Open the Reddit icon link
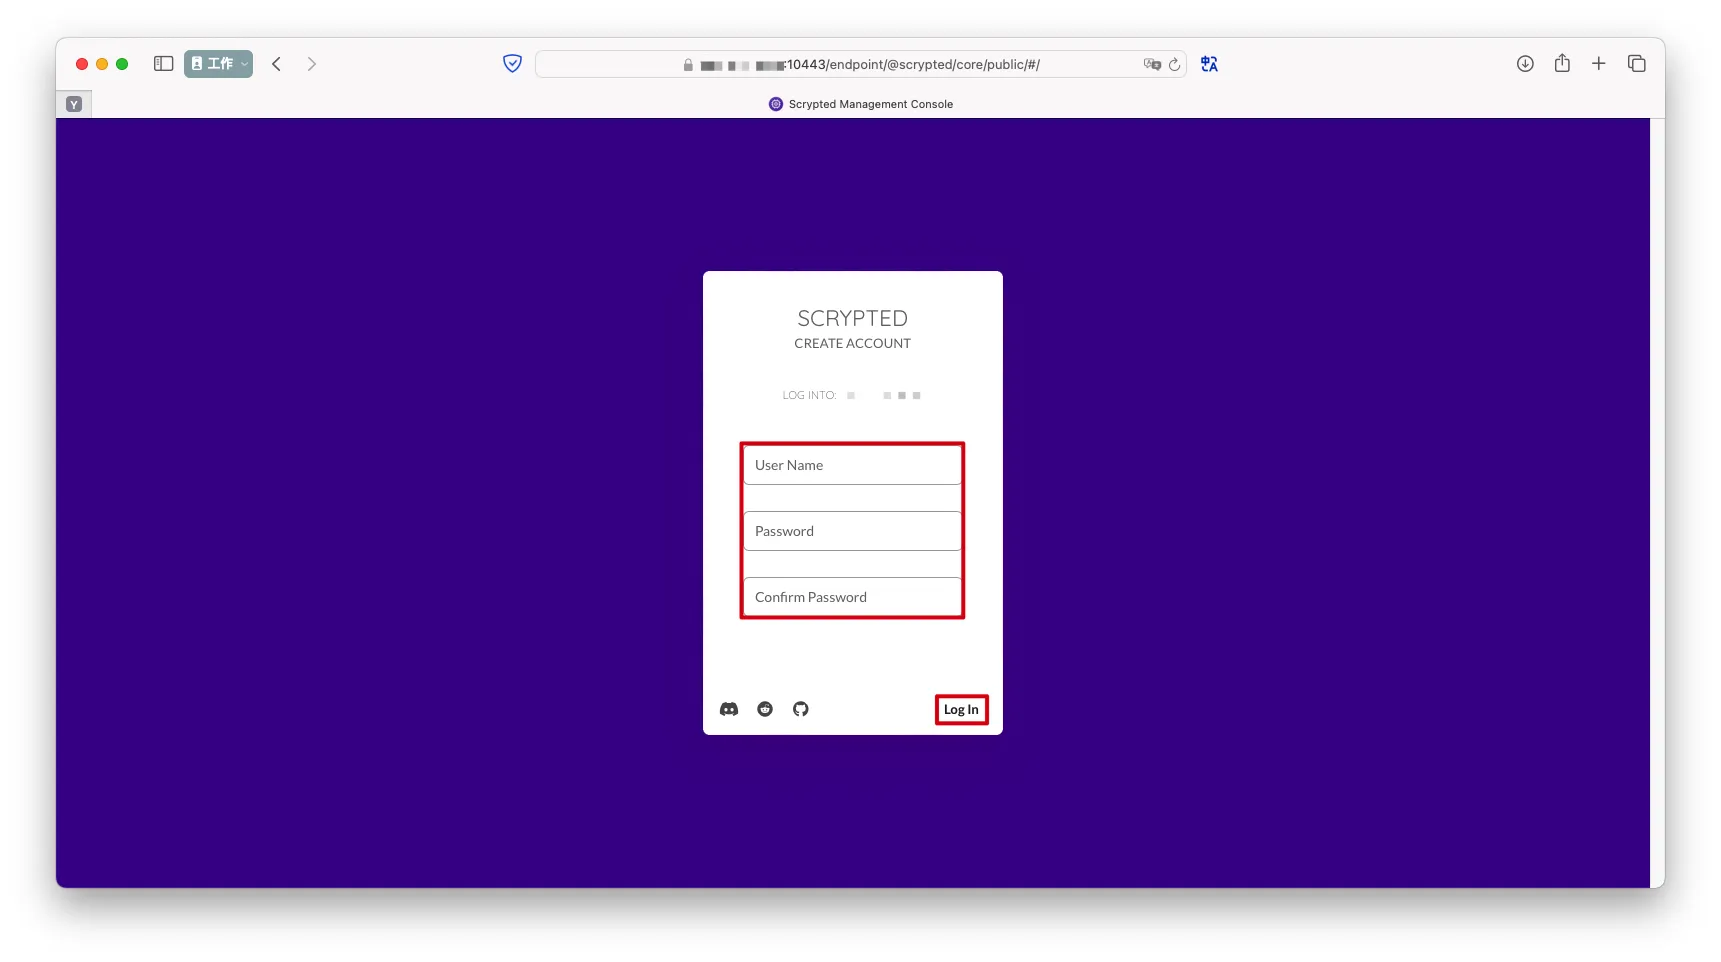The height and width of the screenshot is (962, 1721). coord(765,709)
